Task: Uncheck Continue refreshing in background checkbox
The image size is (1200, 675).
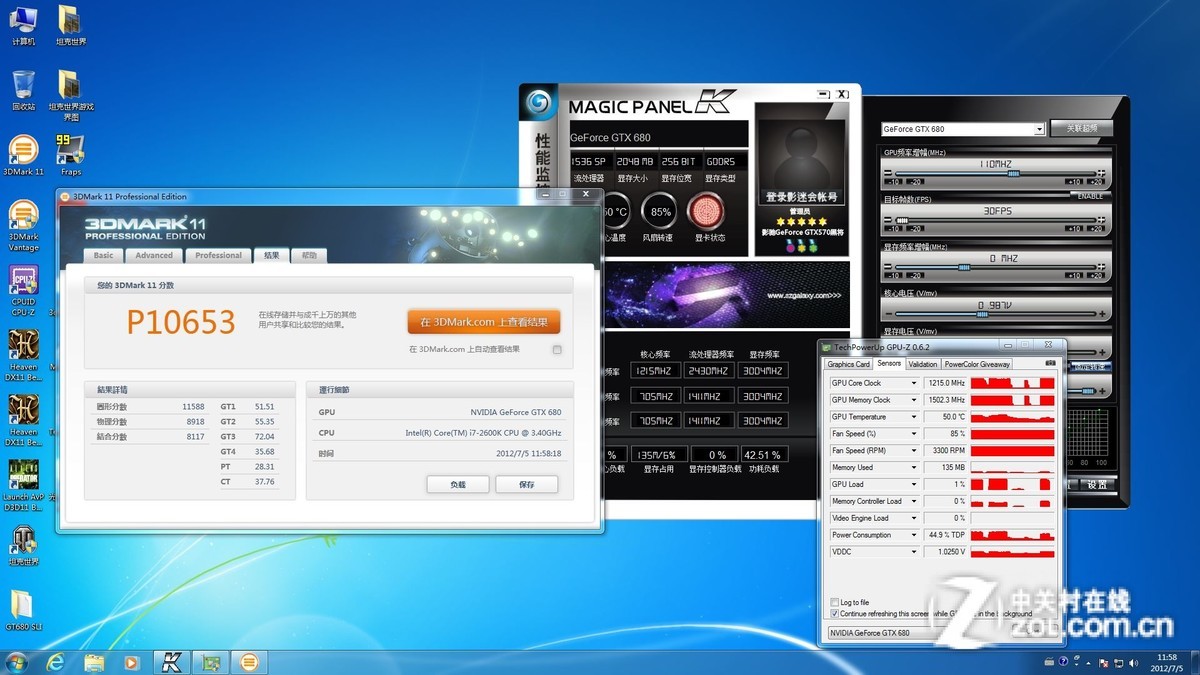Action: click(x=835, y=614)
